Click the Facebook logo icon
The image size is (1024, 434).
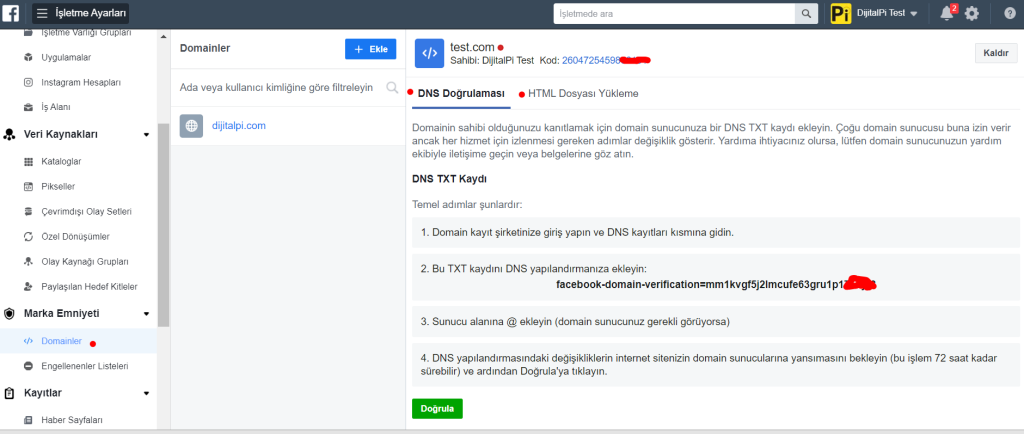point(11,13)
